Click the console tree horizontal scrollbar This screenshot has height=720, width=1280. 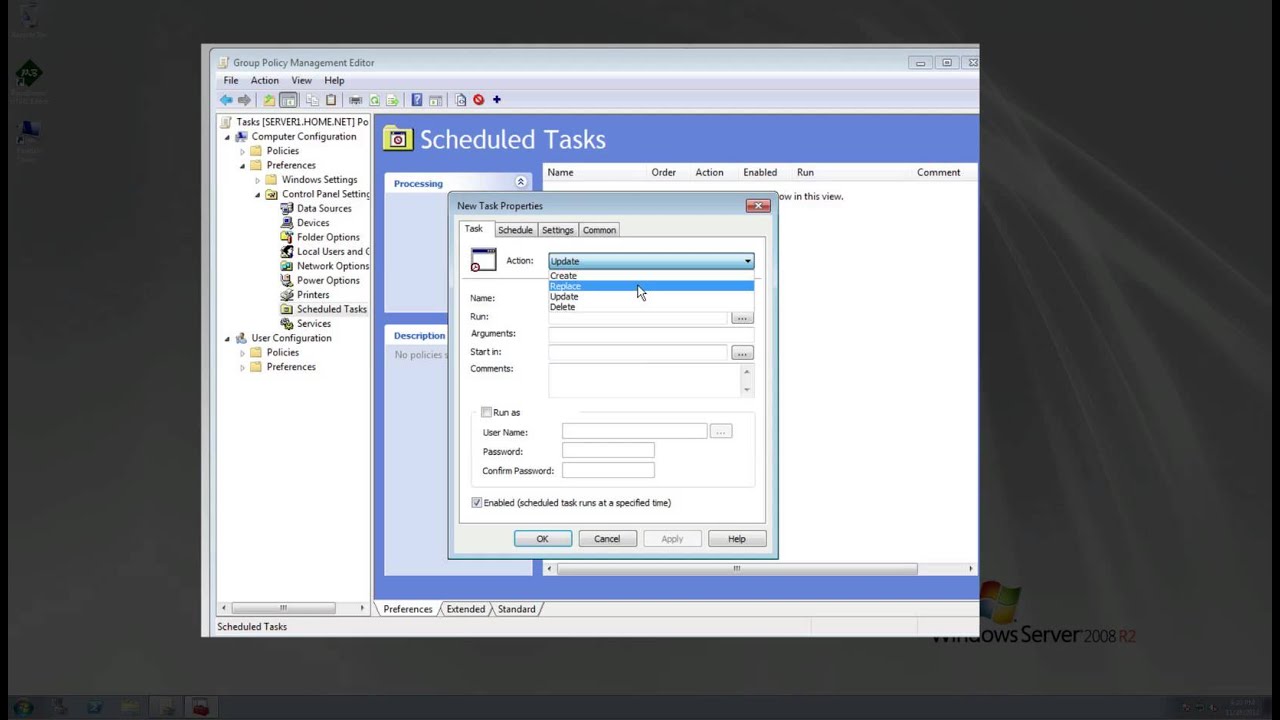coord(292,607)
